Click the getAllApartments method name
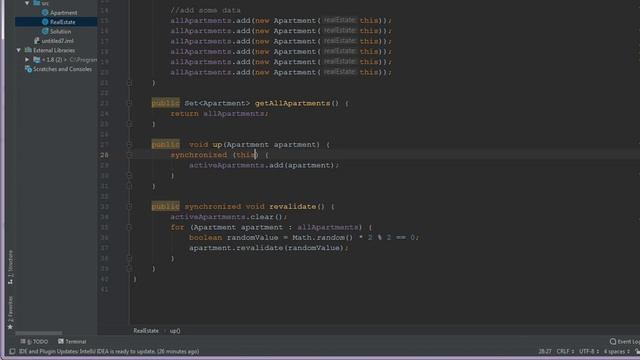Screen dimensions: 640x360 pyautogui.click(x=292, y=103)
